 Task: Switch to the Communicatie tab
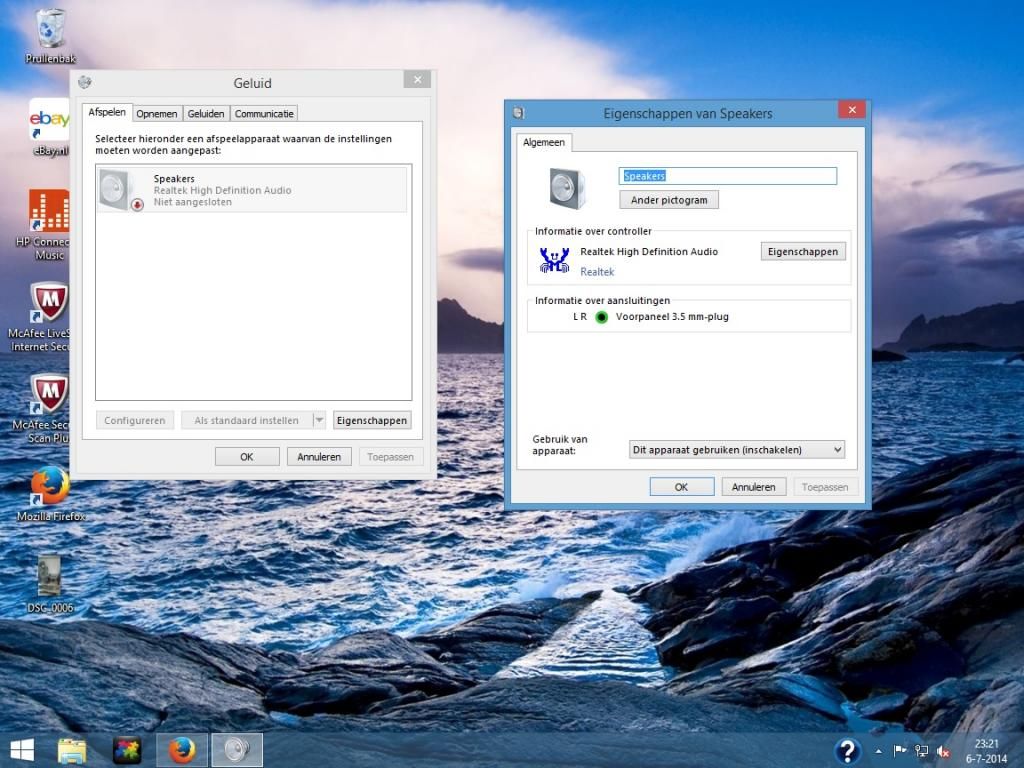point(264,114)
